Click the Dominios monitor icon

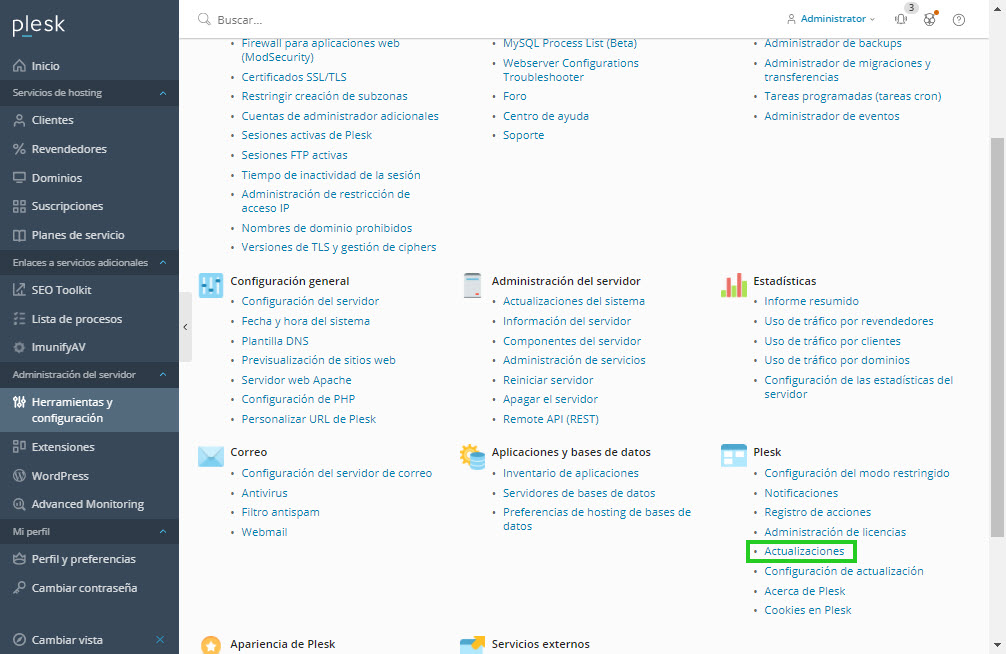click(x=19, y=178)
